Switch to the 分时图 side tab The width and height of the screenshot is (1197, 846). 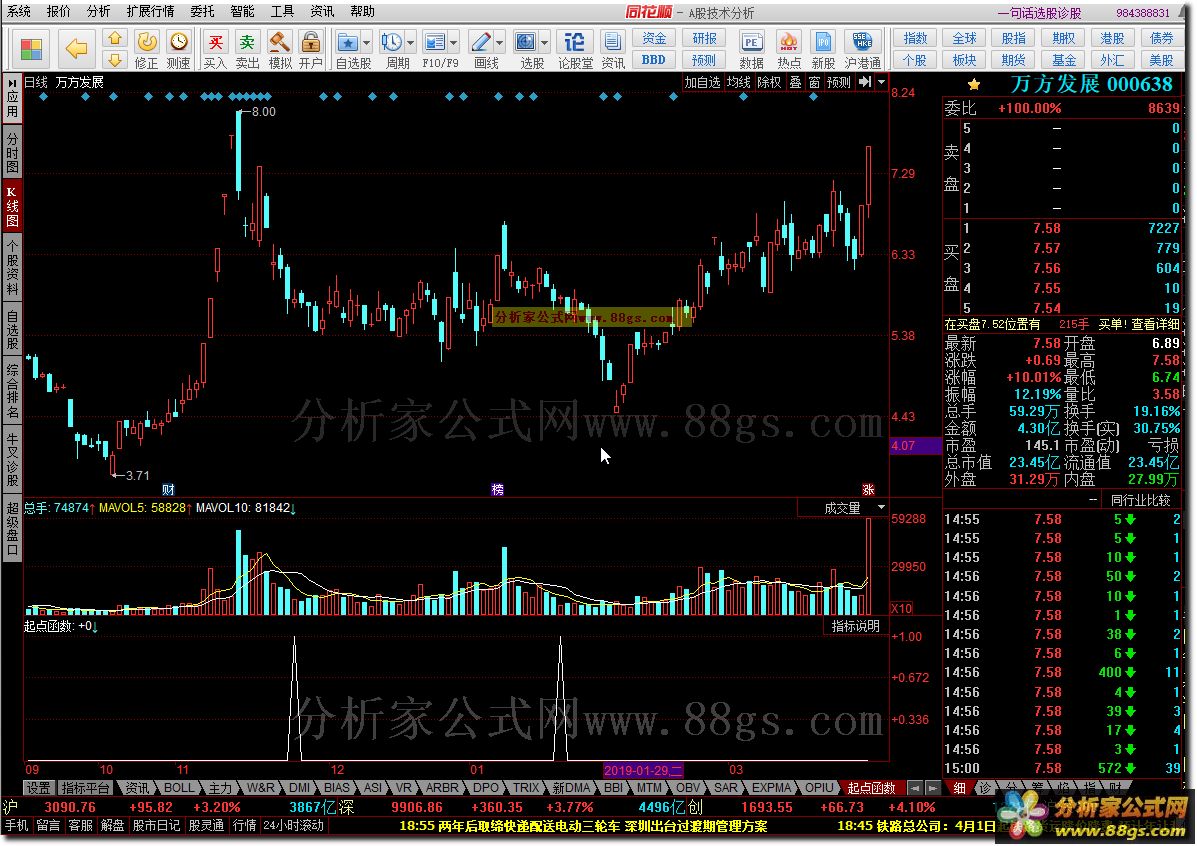(12, 151)
